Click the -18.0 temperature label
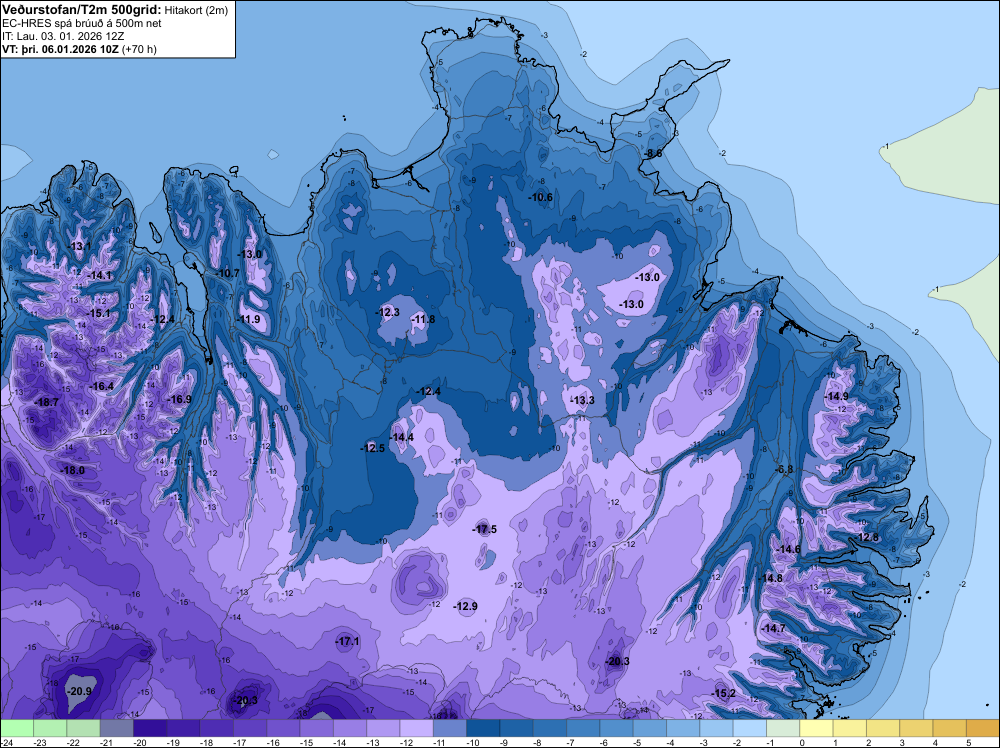The image size is (1000, 748). [72, 470]
